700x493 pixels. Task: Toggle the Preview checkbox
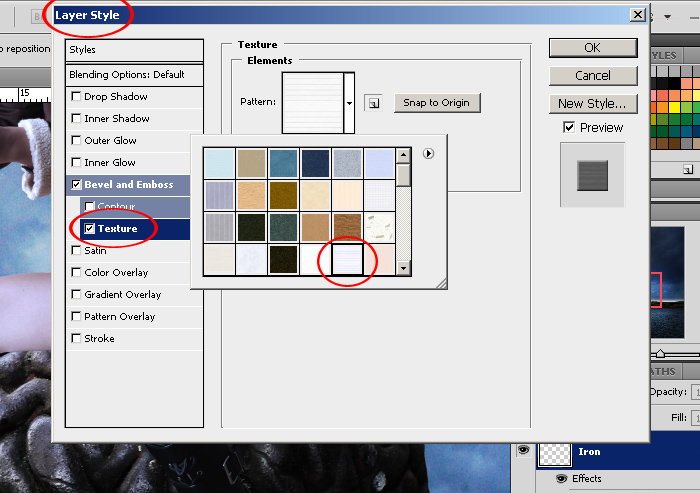point(568,128)
